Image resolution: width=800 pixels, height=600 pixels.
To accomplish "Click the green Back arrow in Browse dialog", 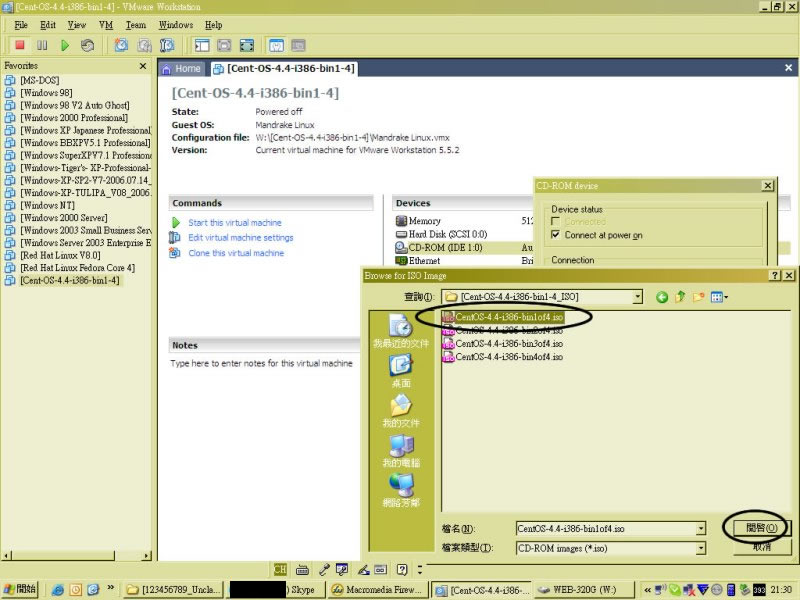I will click(x=662, y=297).
